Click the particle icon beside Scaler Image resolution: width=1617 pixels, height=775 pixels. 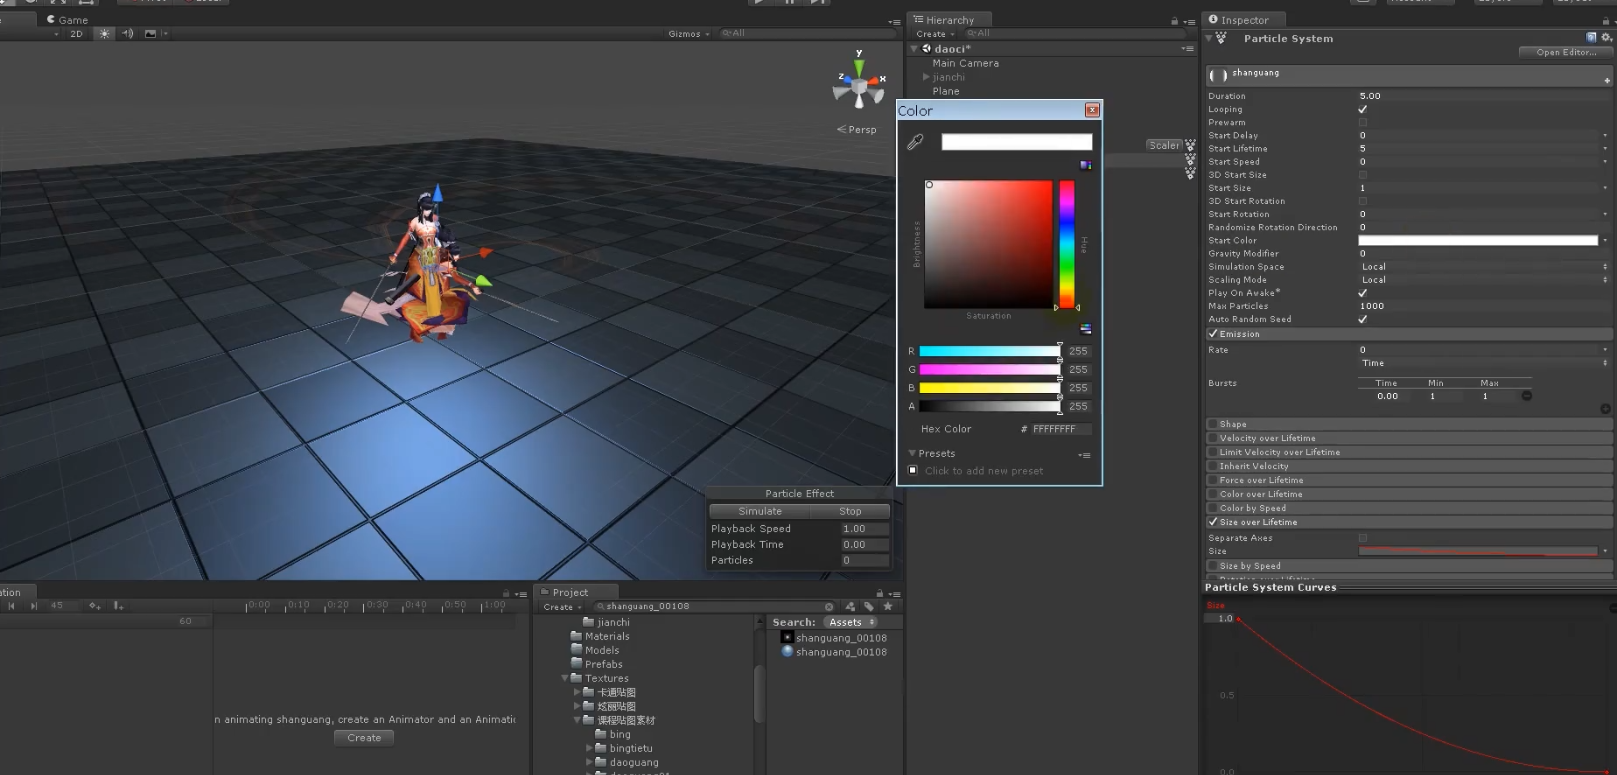[x=1190, y=146]
